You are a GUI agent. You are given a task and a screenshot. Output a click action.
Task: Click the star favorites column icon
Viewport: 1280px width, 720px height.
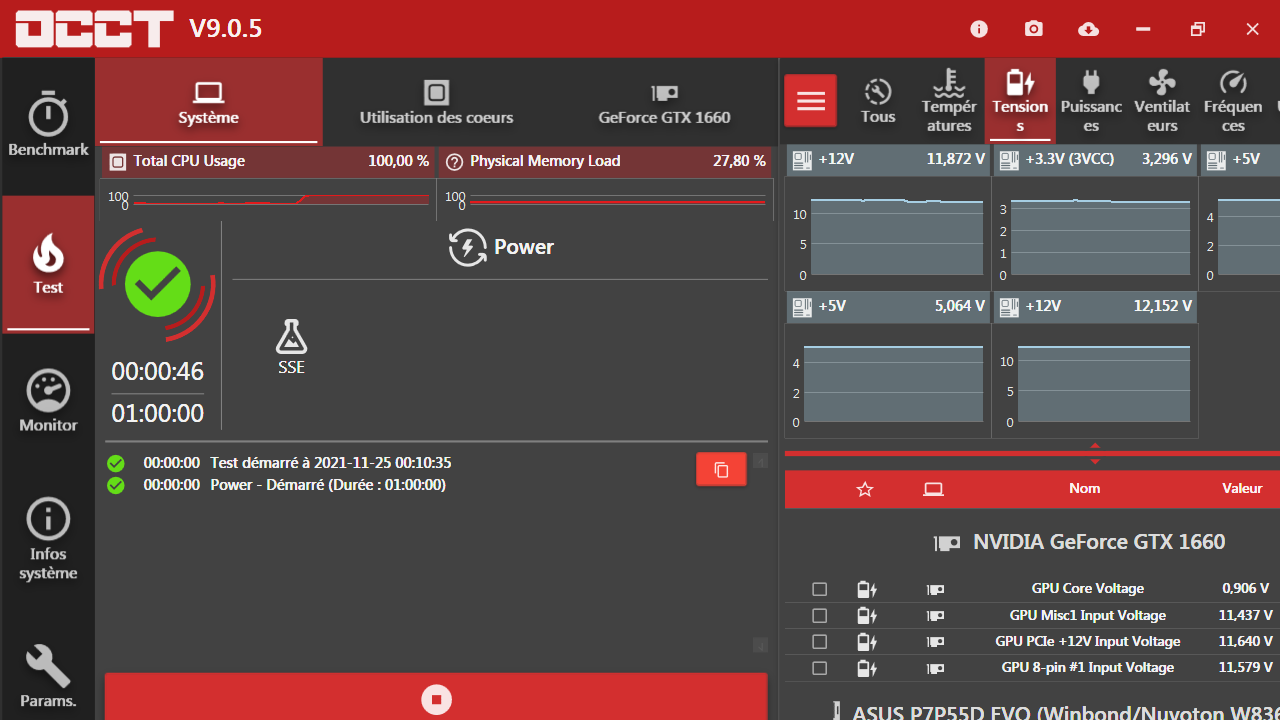(866, 489)
